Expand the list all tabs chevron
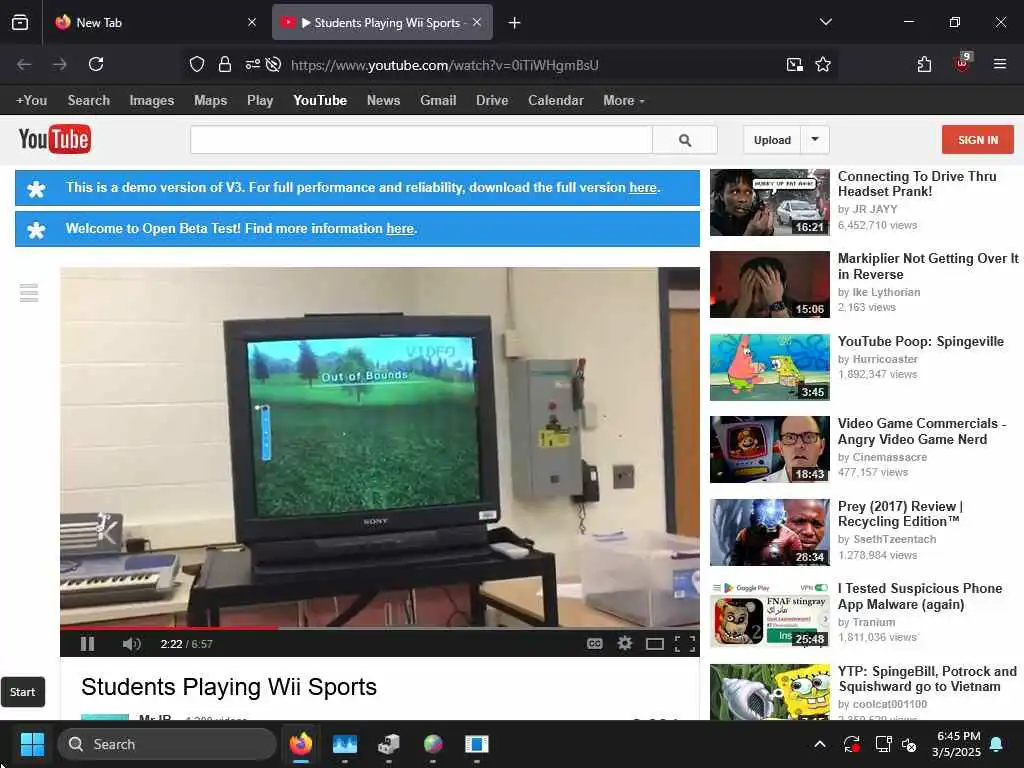The width and height of the screenshot is (1024, 768). pos(825,22)
